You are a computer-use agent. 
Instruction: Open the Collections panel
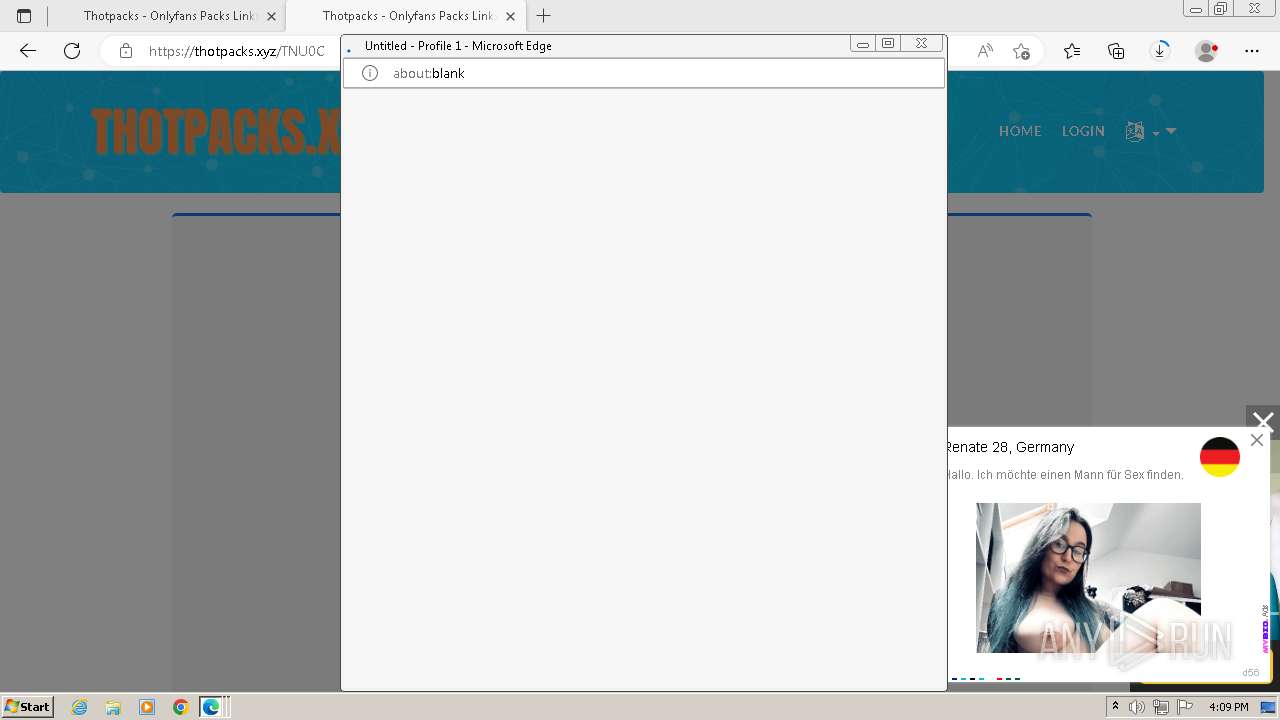pyautogui.click(x=1116, y=51)
